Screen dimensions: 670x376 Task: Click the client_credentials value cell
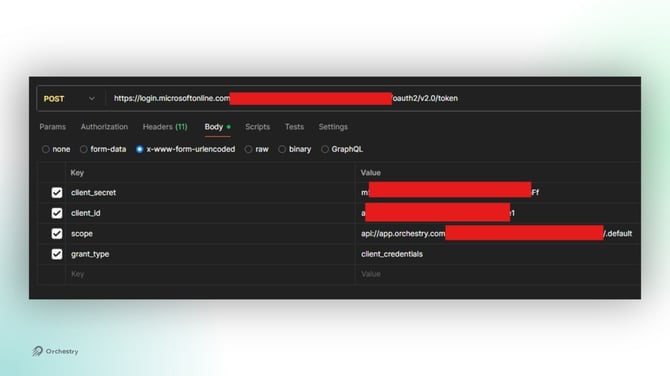[x=498, y=254]
